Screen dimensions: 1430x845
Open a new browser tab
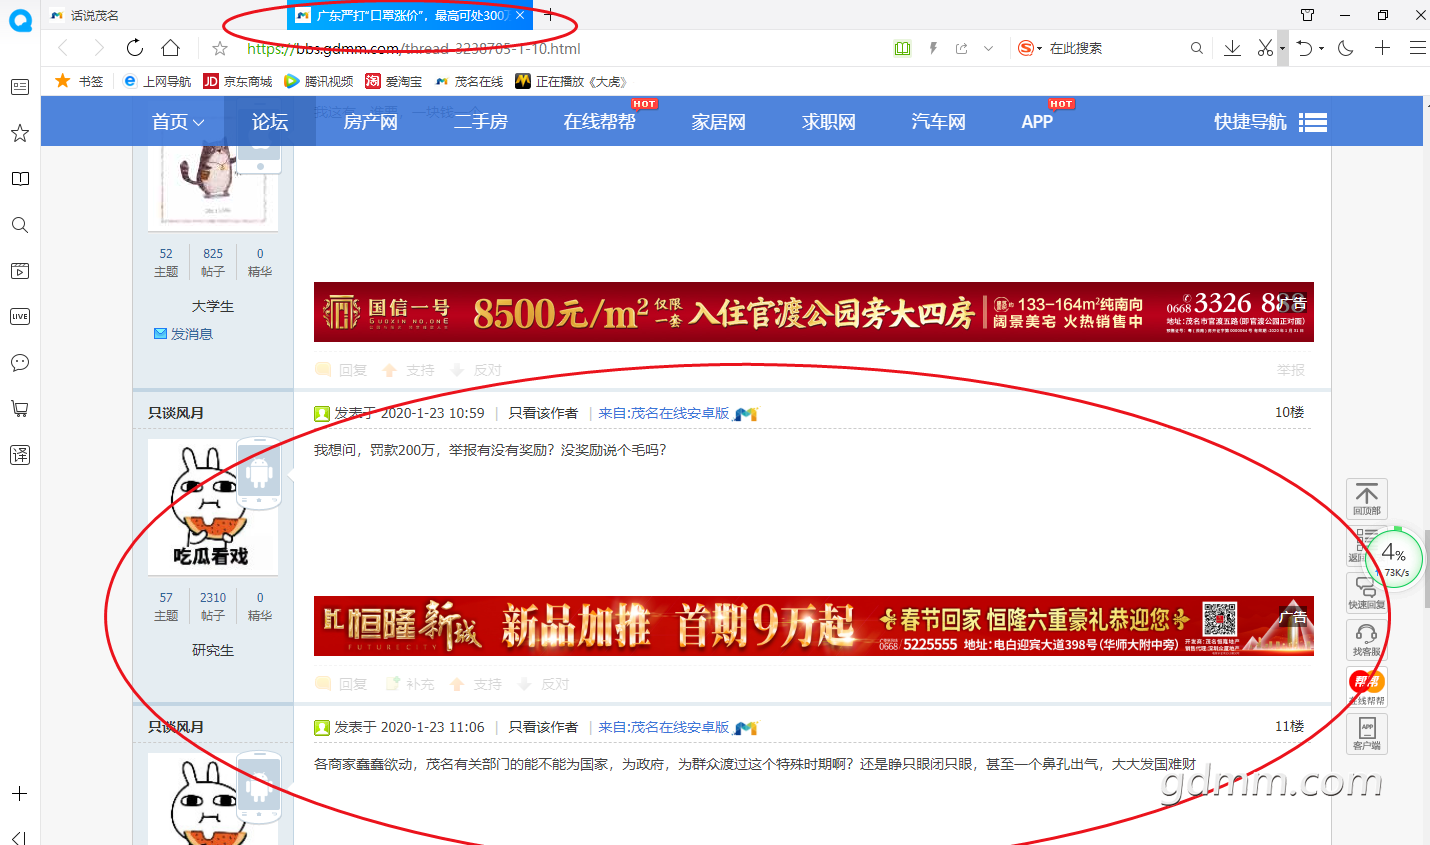point(549,15)
